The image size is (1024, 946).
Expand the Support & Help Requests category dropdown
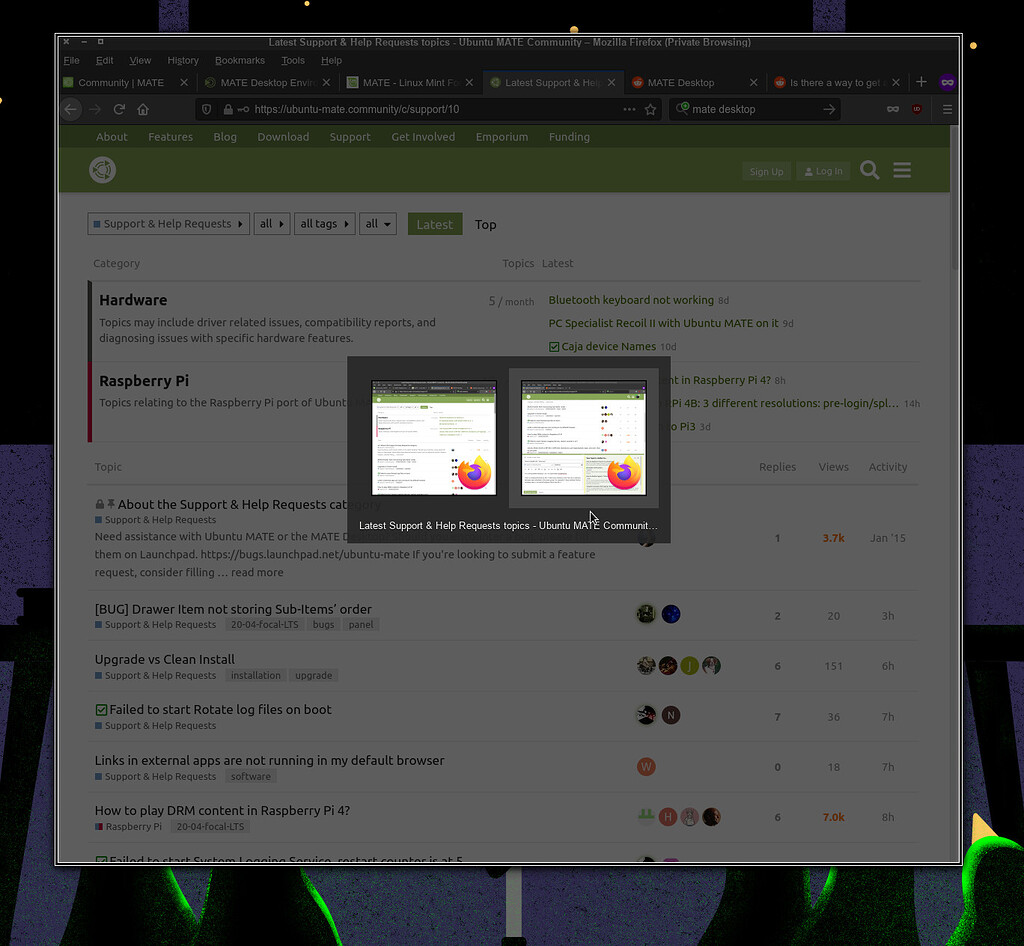coord(168,224)
